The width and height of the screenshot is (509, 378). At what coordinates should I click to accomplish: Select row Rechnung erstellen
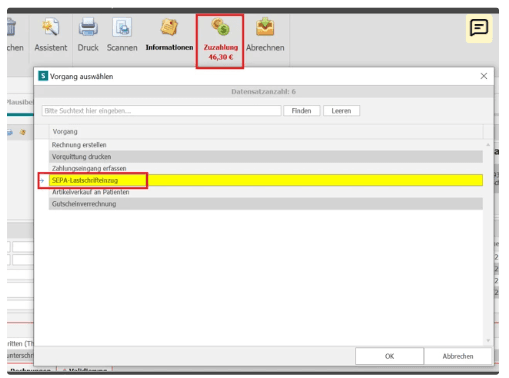coord(266,145)
